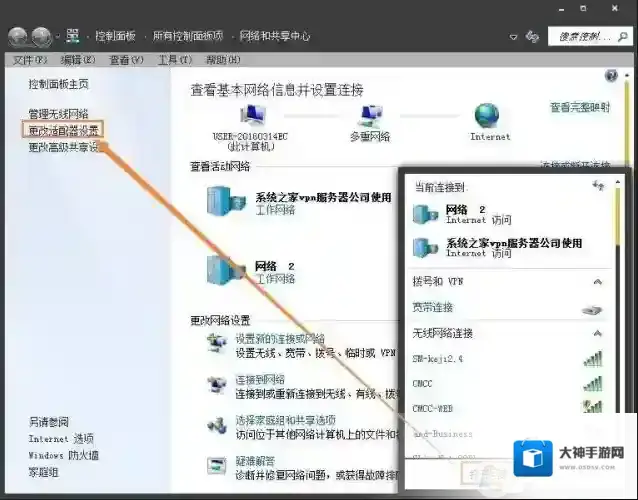Open 管理无线网络 link
This screenshot has height=500, width=638.
58,114
